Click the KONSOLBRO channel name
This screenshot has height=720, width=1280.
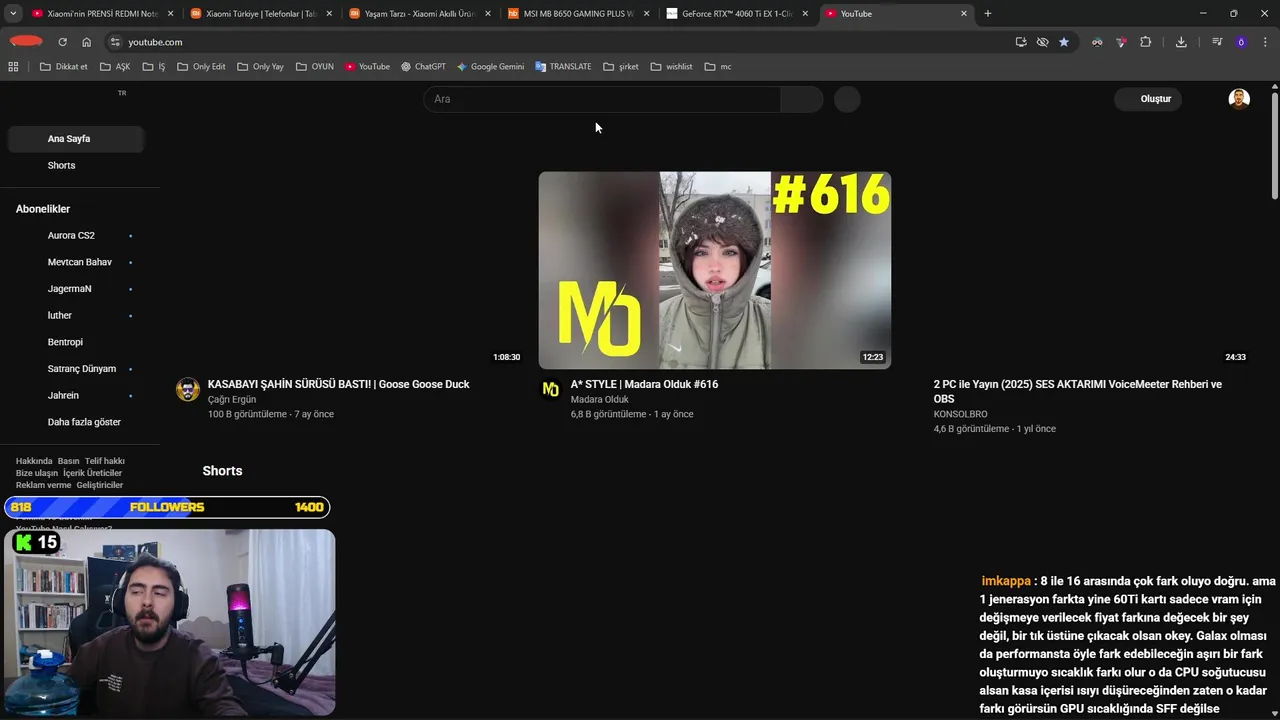(x=960, y=414)
